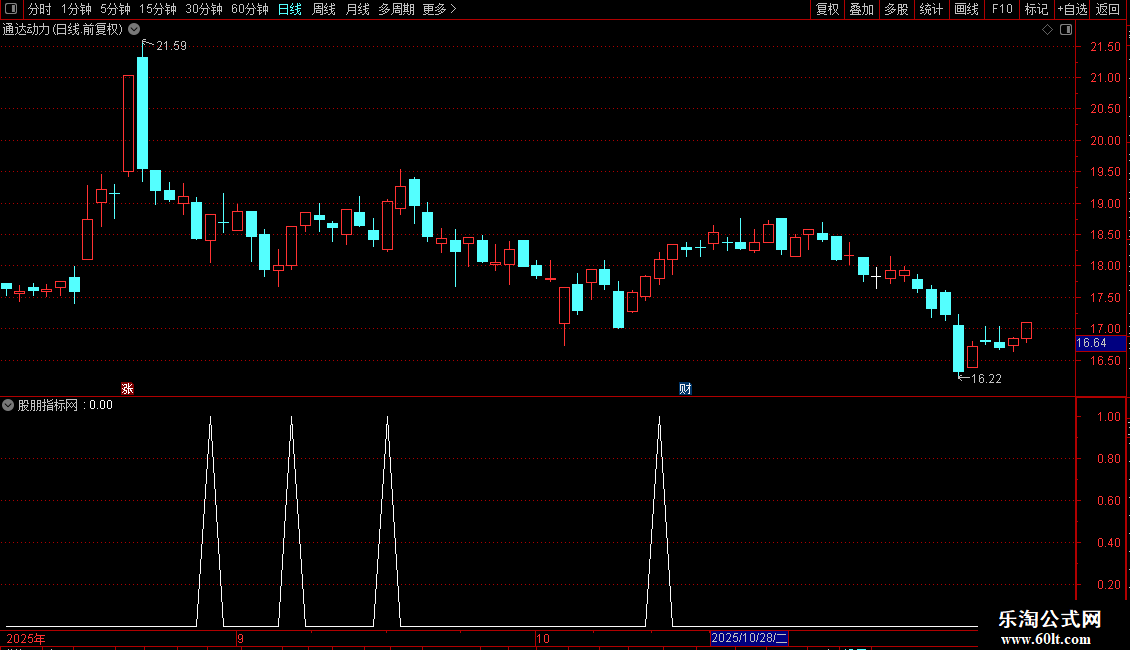Click the 21.59 high price label

point(172,46)
